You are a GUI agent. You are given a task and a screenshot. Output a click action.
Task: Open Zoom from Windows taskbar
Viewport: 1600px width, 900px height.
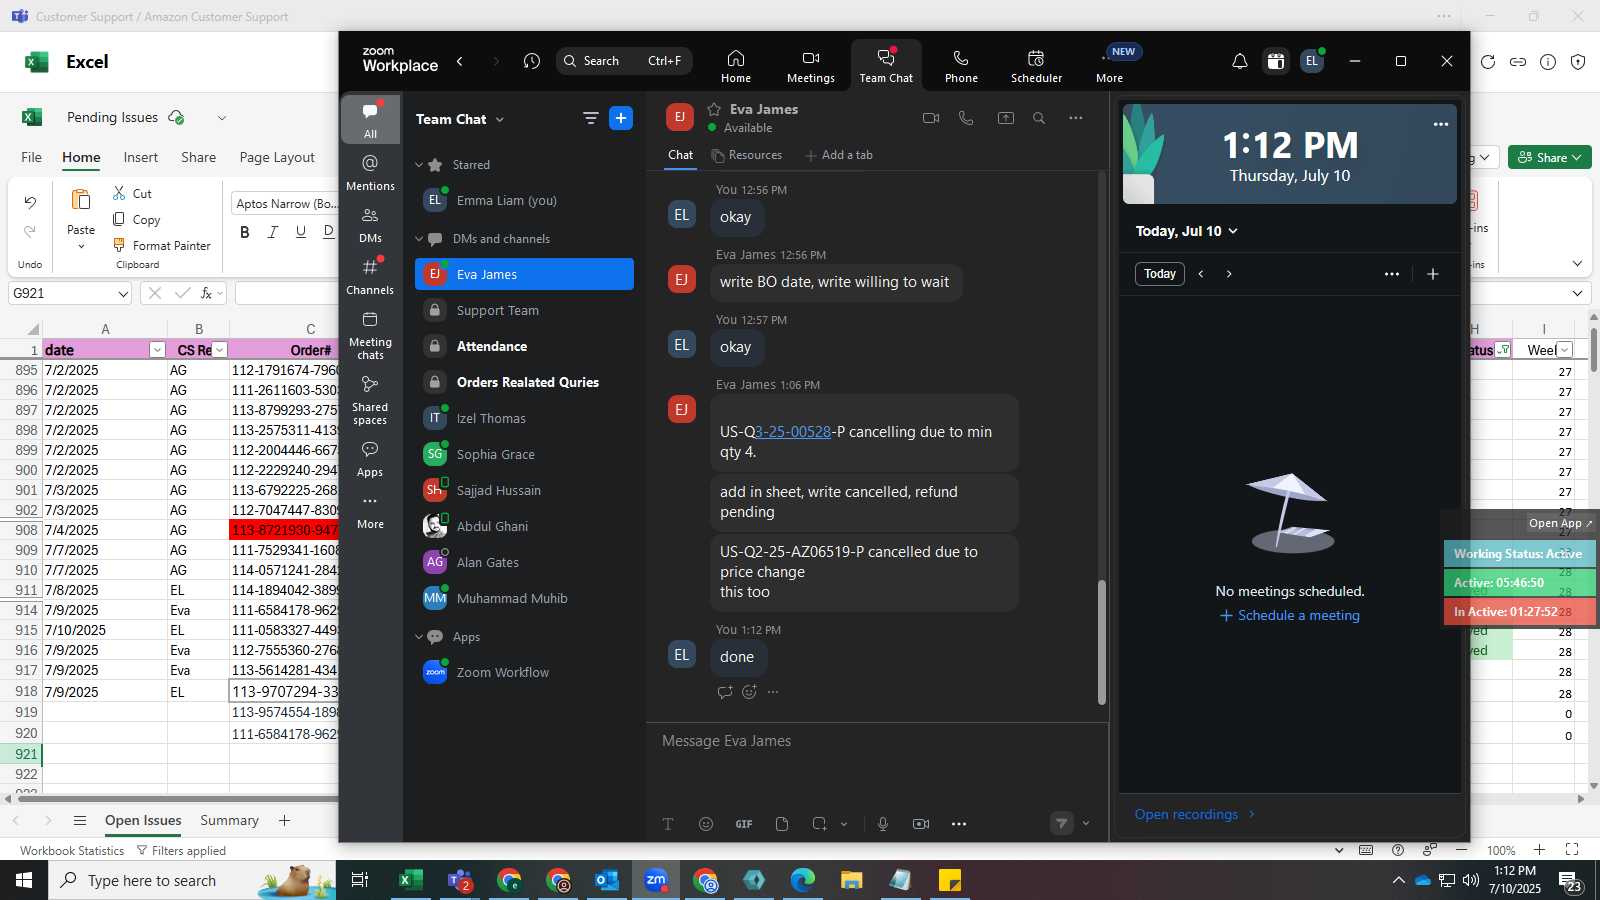point(656,880)
